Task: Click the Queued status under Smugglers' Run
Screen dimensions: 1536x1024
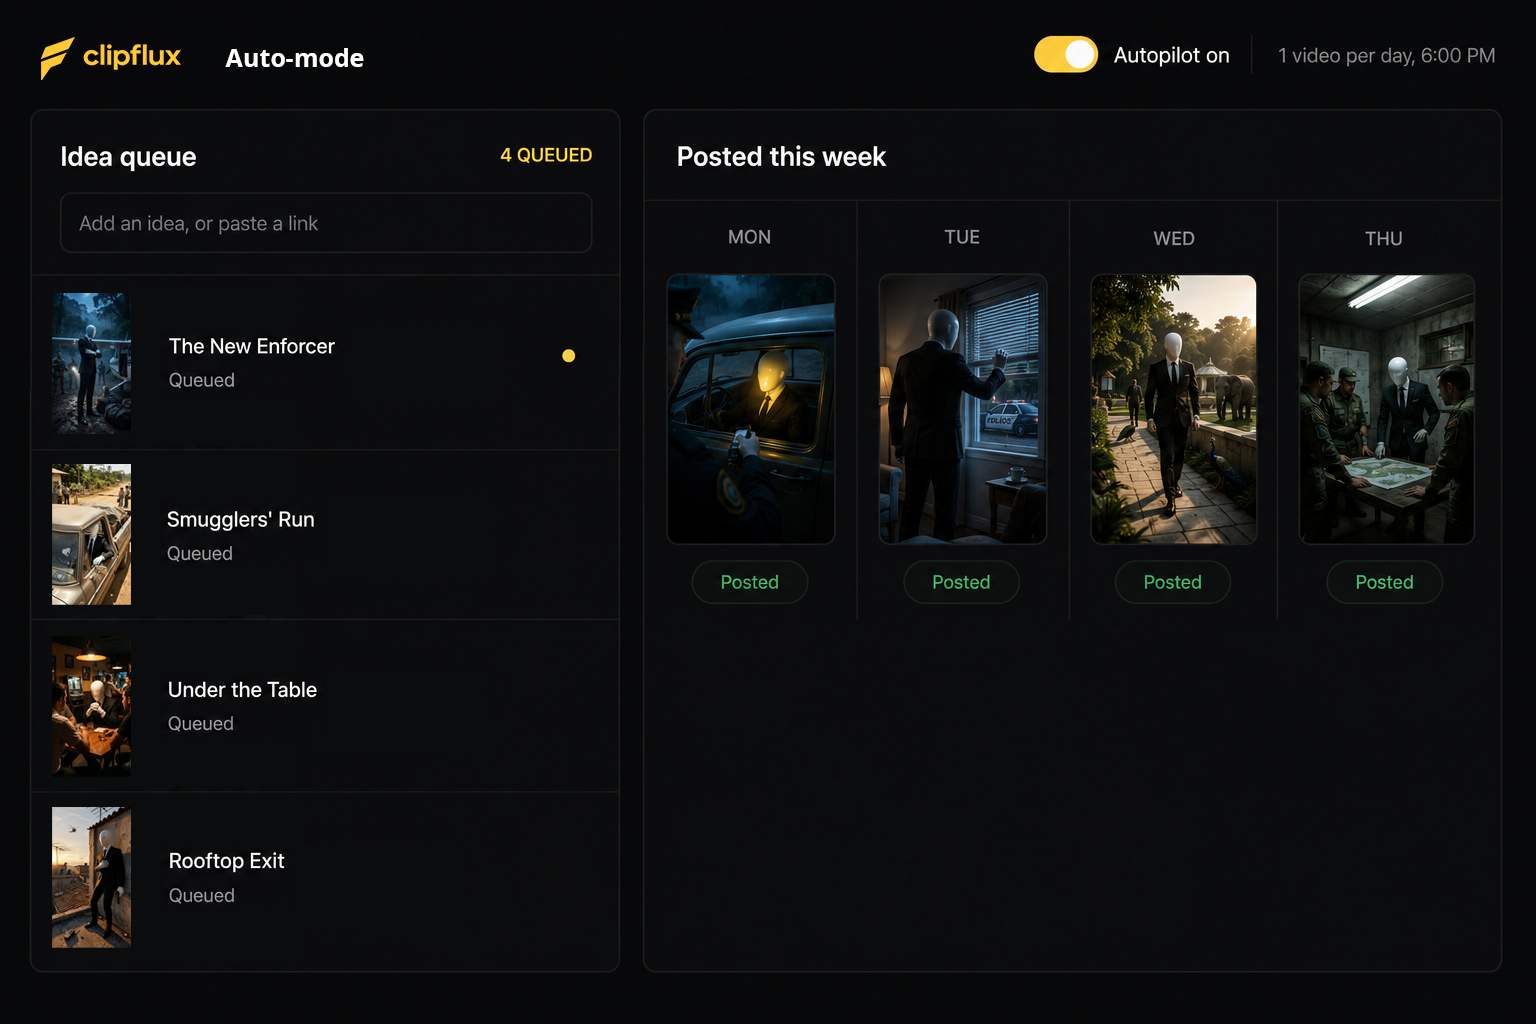Action: (199, 553)
